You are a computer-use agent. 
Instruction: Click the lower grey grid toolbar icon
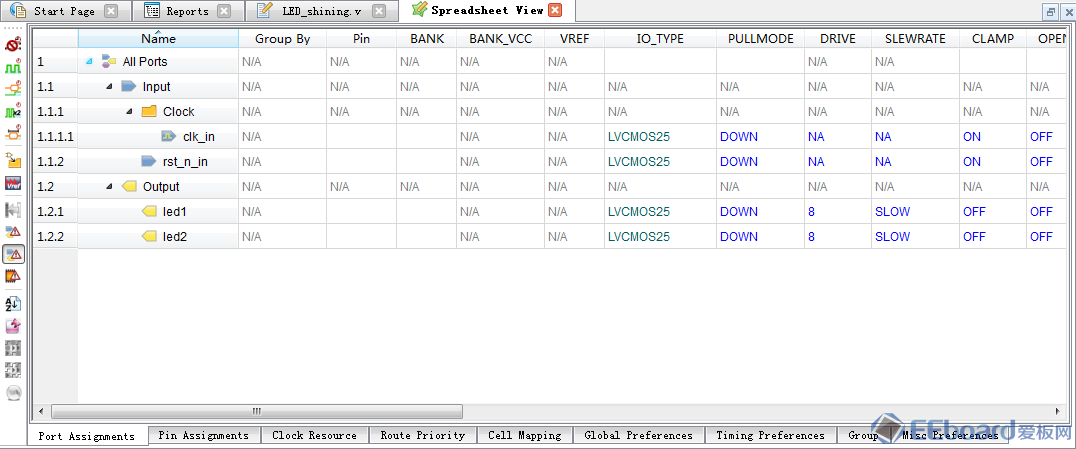(12, 370)
